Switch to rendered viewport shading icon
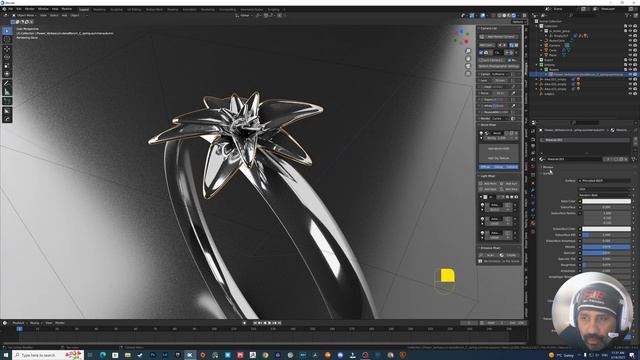This screenshot has height=360, width=640. 514,16
